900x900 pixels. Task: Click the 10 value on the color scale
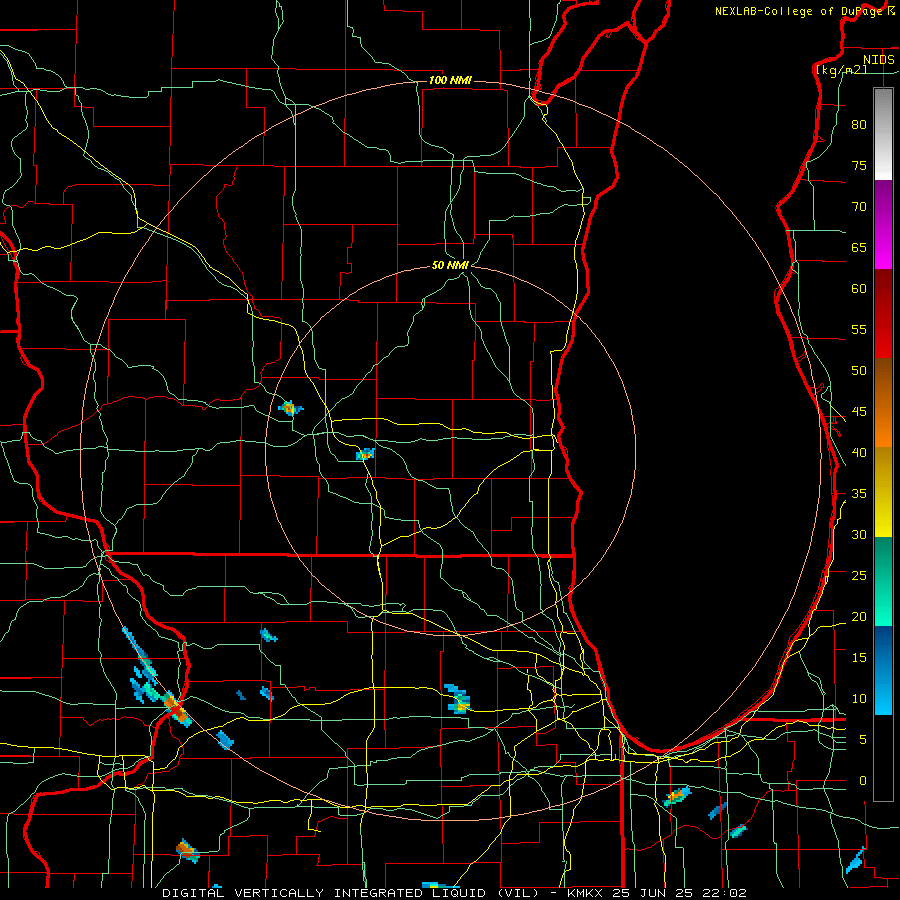coord(859,699)
